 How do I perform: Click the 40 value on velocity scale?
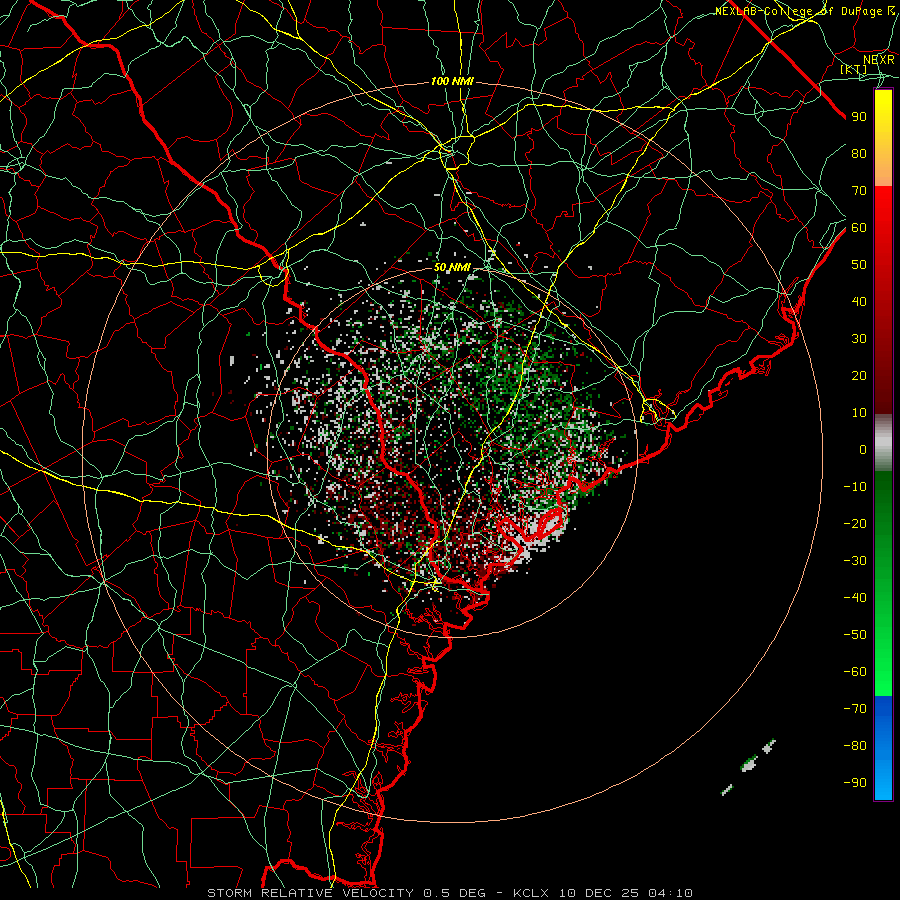pyautogui.click(x=859, y=302)
